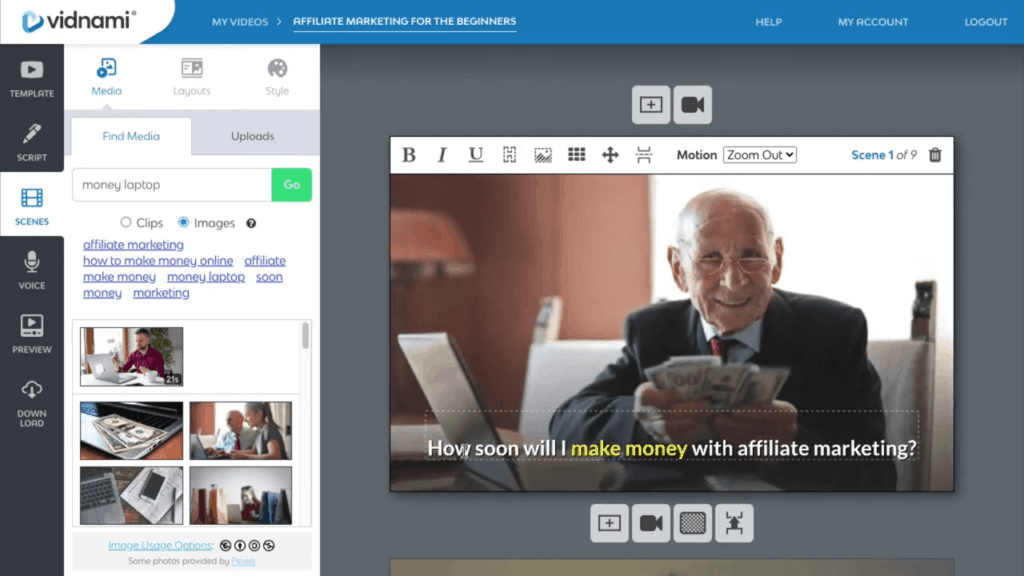Viewport: 1024px width, 576px height.
Task: Select the Uploads tab
Action: click(x=253, y=136)
